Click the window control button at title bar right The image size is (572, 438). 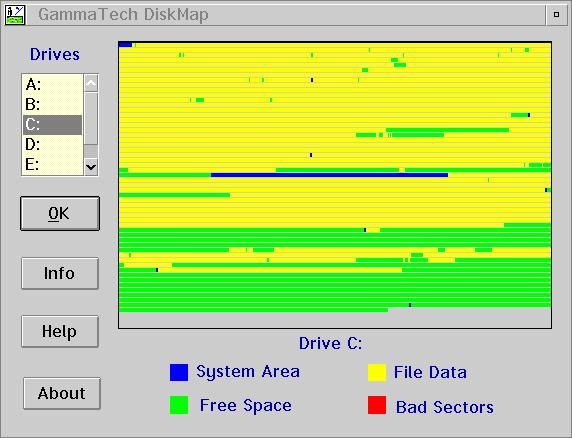click(556, 15)
